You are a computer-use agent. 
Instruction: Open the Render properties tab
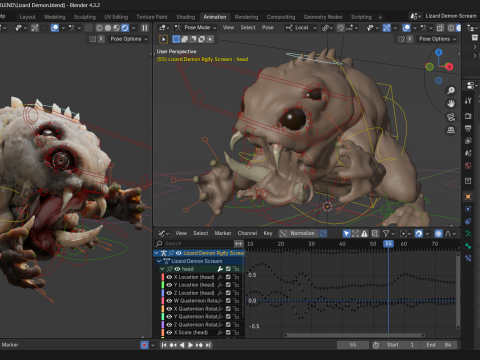click(x=468, y=116)
